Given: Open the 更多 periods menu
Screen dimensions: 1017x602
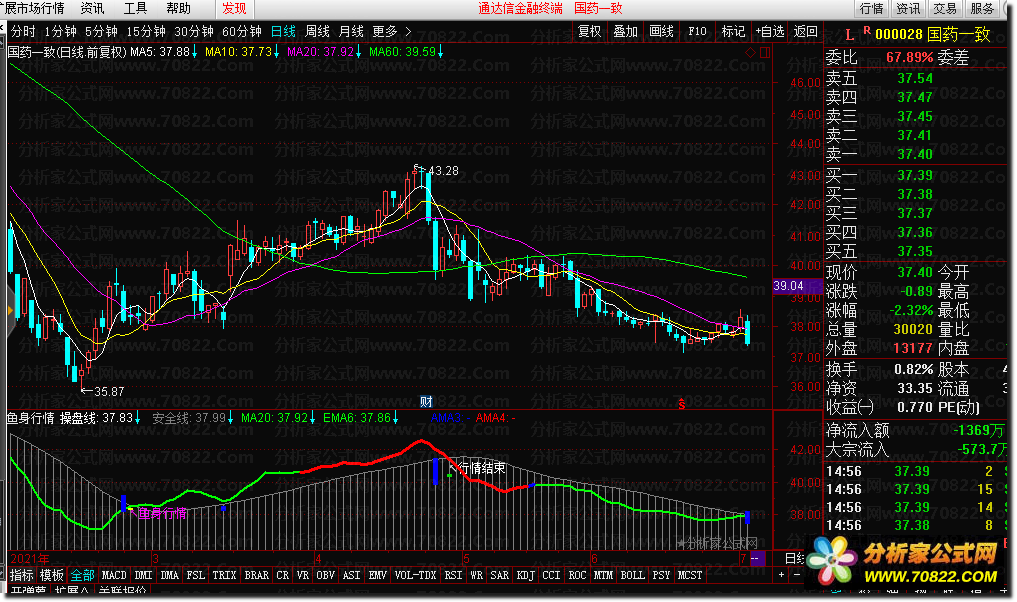Looking at the screenshot, I should (x=385, y=31).
